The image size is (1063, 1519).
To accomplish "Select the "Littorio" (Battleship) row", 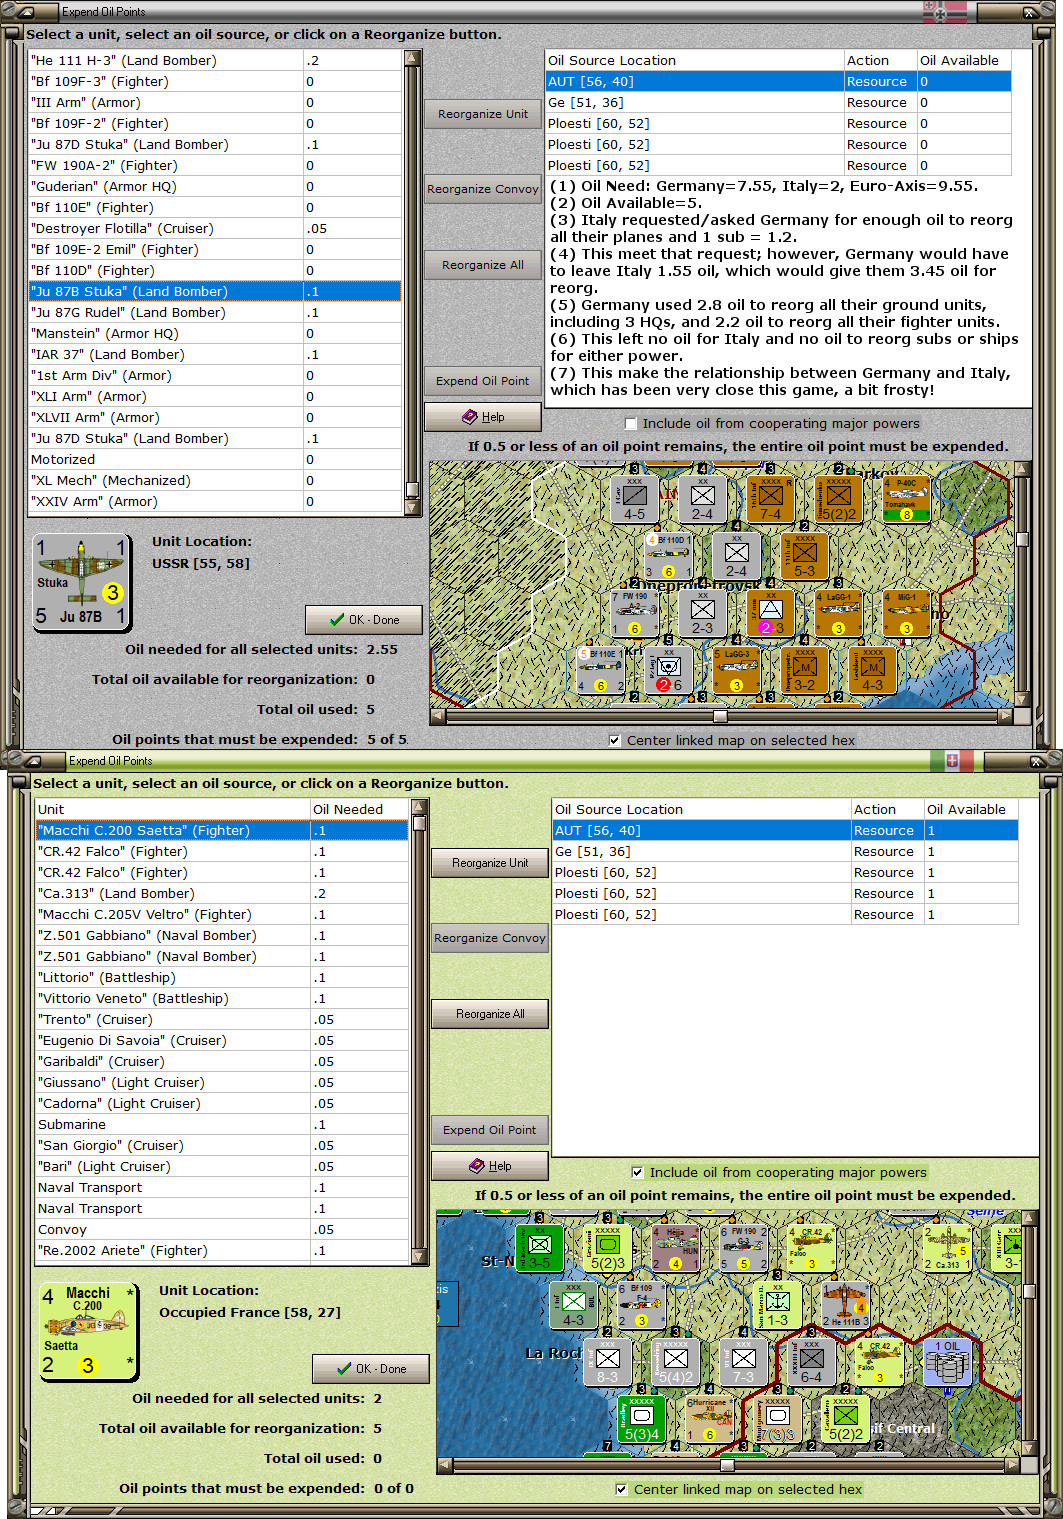I will (222, 977).
